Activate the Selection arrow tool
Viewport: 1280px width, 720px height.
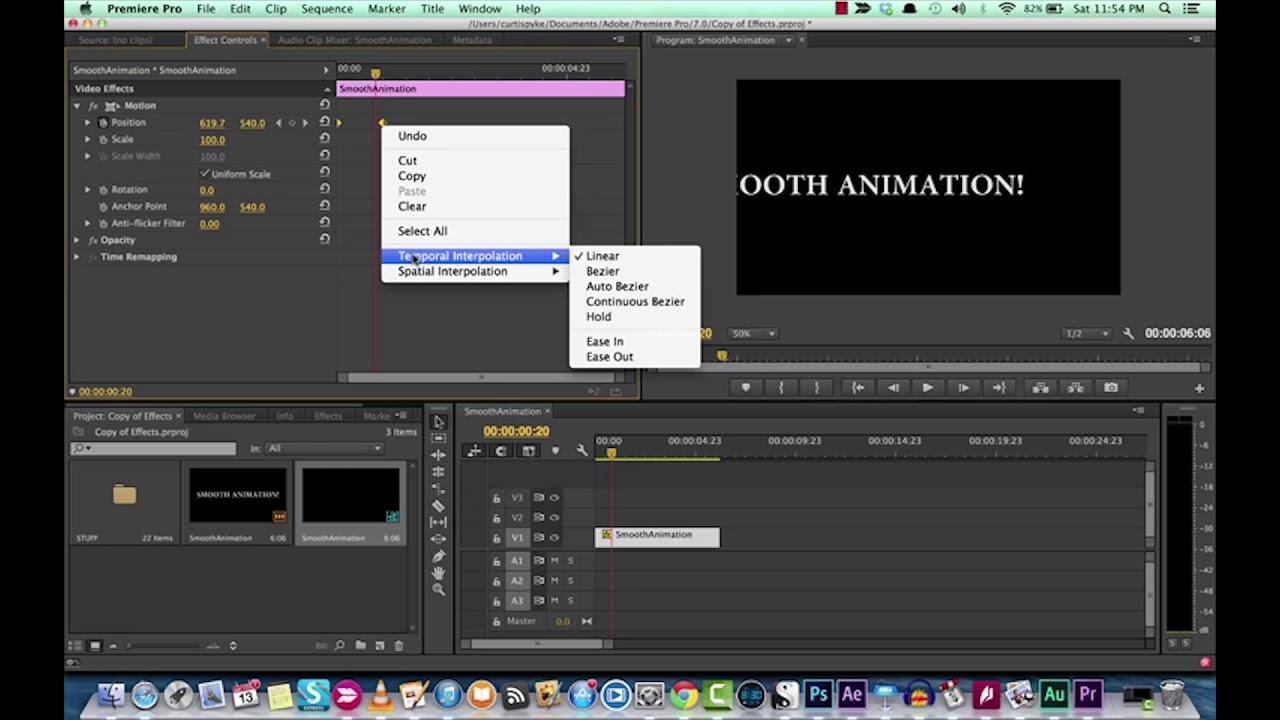click(438, 422)
